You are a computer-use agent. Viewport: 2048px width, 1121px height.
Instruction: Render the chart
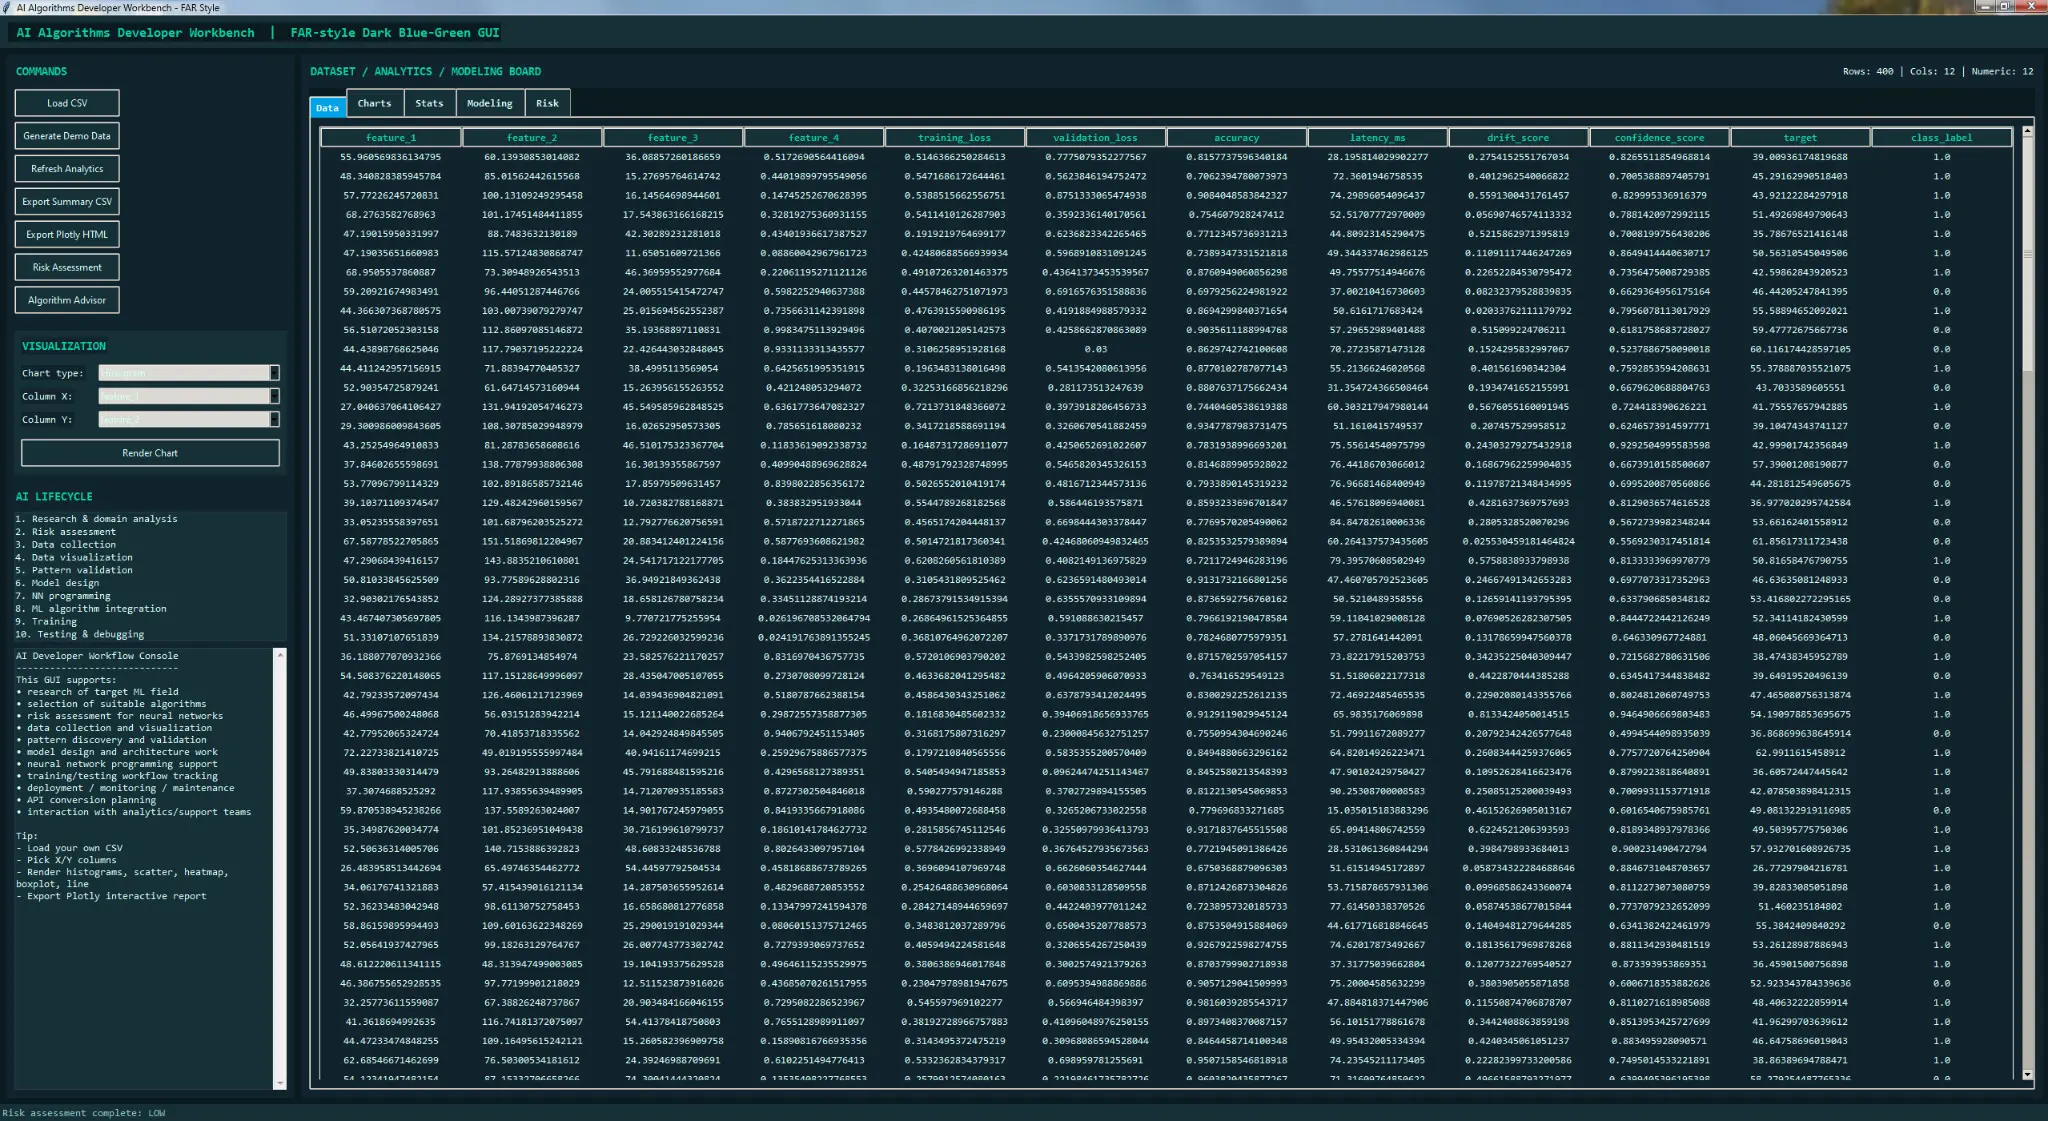(x=150, y=453)
